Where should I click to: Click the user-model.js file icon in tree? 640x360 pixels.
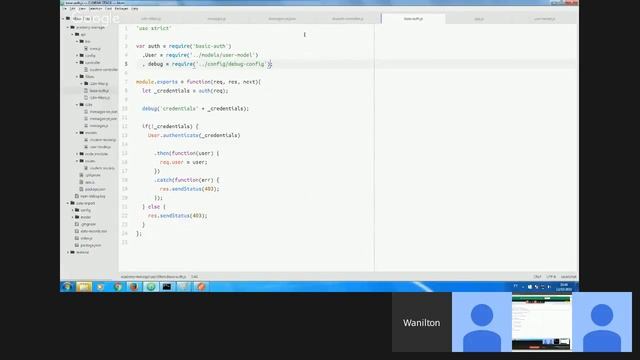86,147
